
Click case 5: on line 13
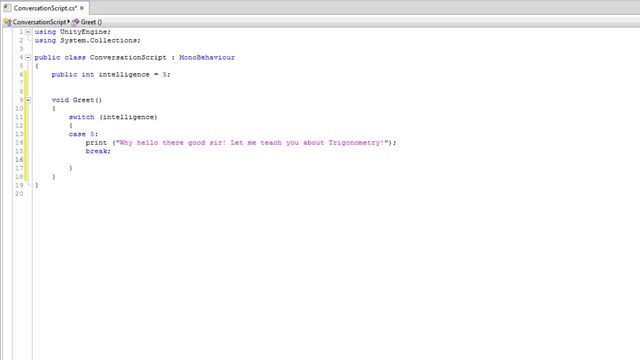pyautogui.click(x=84, y=134)
